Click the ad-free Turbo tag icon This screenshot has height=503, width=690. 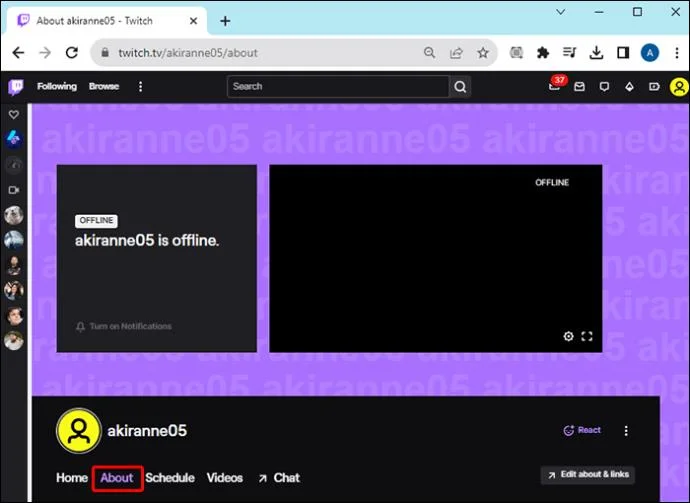tap(654, 87)
